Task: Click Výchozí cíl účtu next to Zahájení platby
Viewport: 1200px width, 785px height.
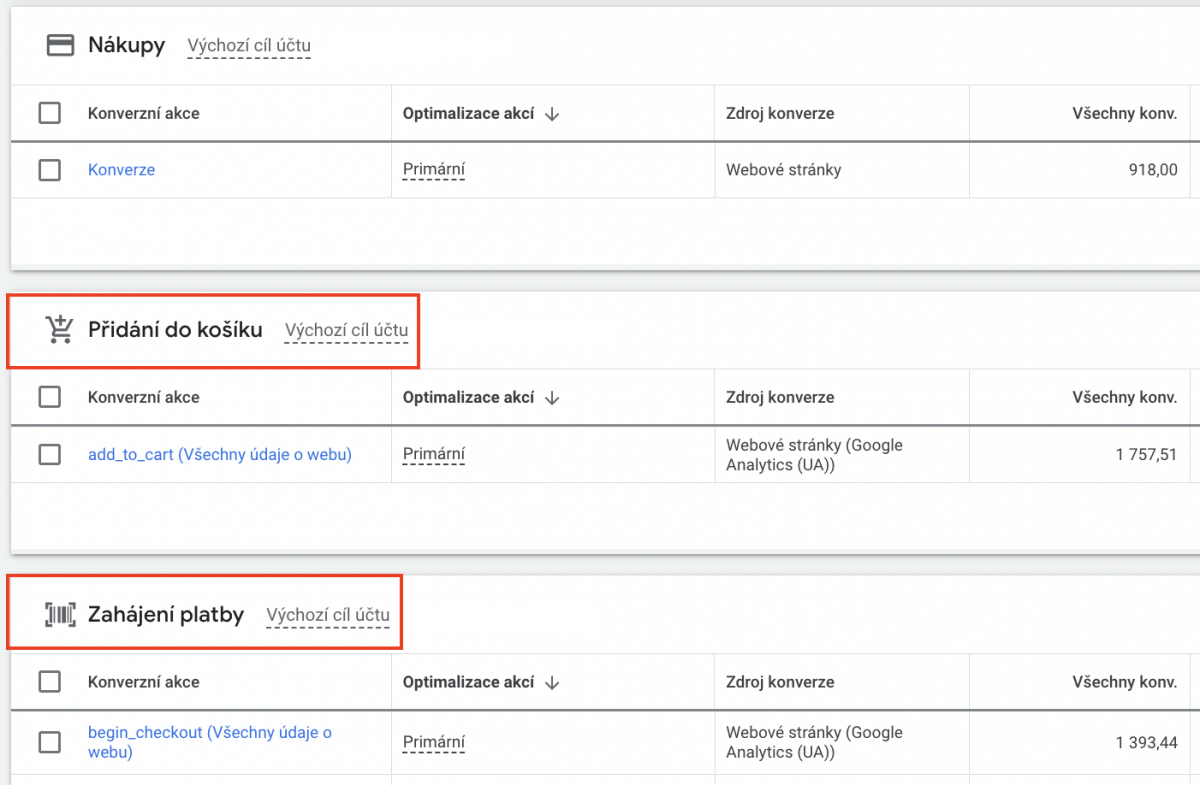Action: (328, 614)
